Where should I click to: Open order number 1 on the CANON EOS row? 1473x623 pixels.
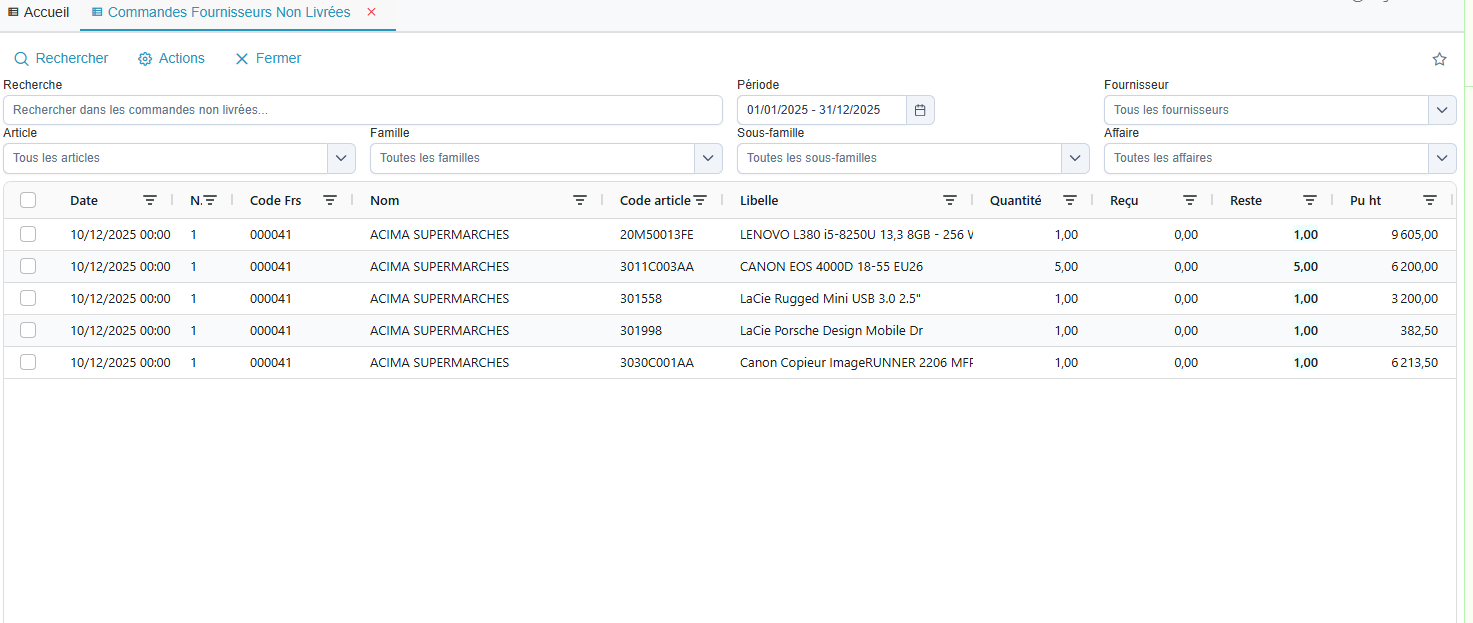193,266
